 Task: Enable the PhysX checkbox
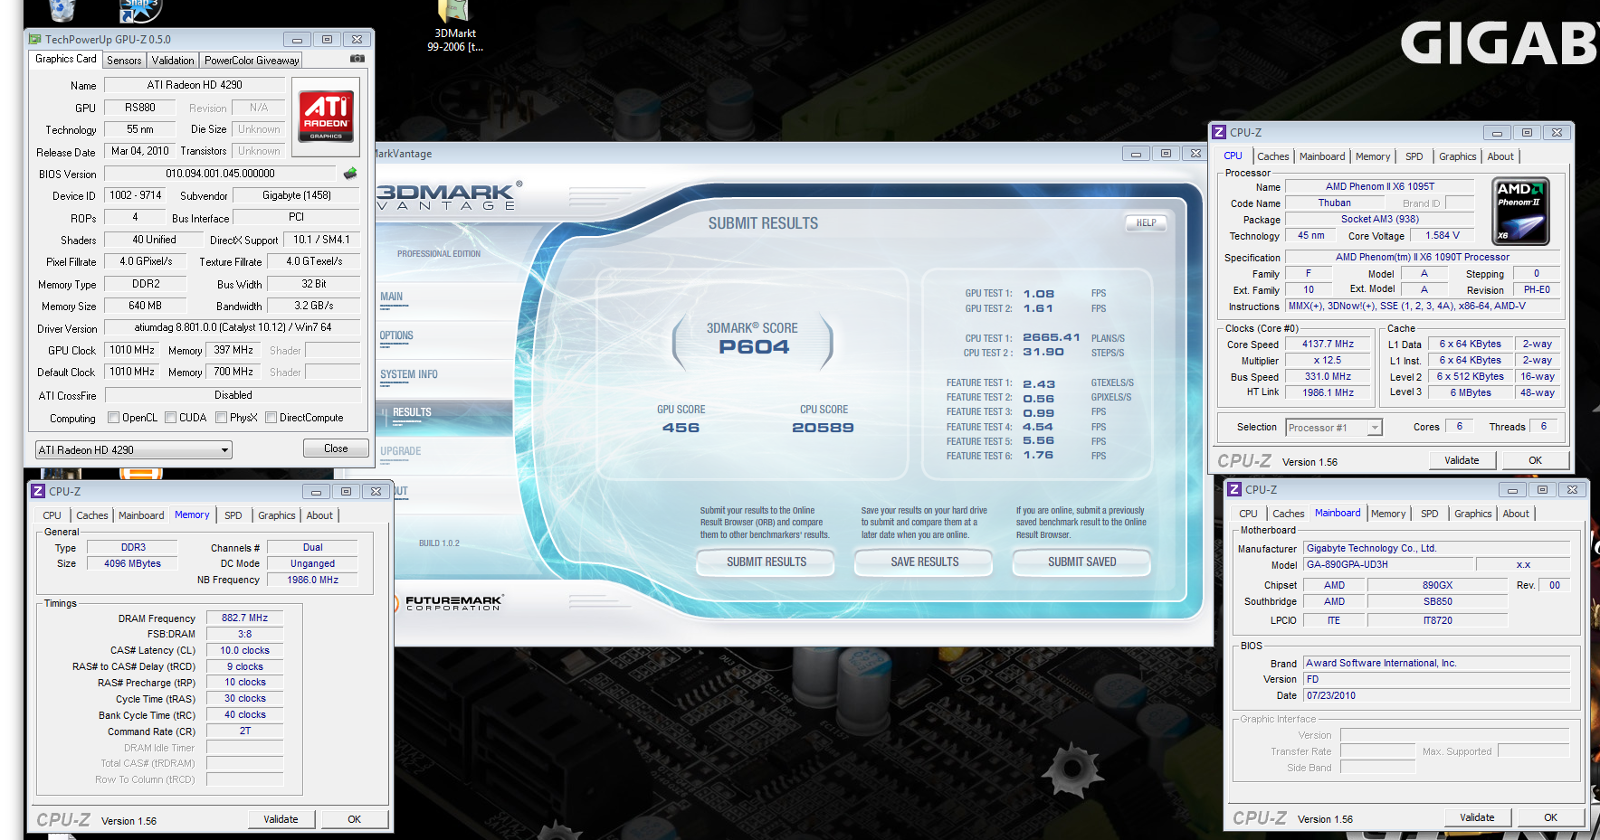point(222,418)
